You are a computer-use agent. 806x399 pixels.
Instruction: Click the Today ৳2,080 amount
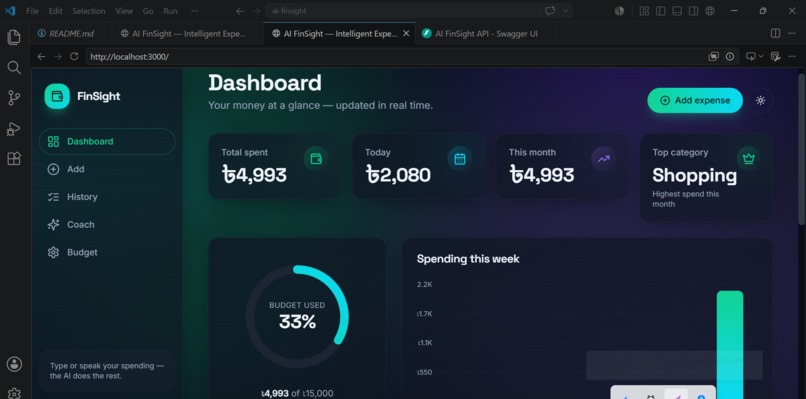398,175
